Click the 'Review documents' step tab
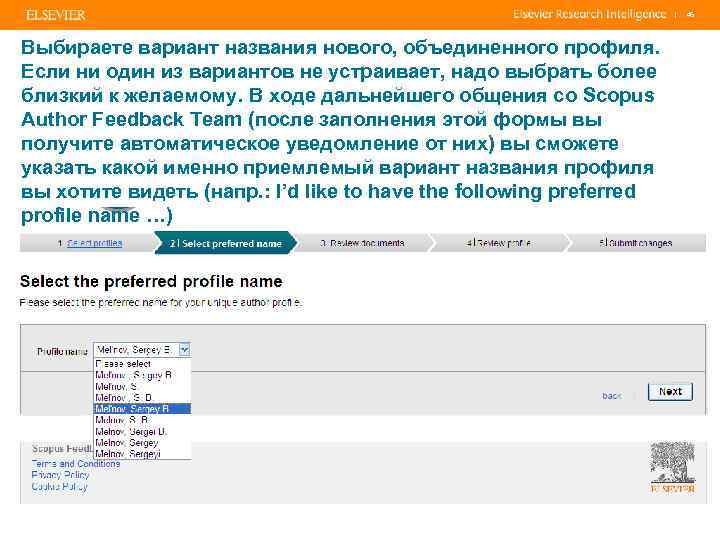Viewport: 720px width, 540px height. pyautogui.click(x=362, y=243)
